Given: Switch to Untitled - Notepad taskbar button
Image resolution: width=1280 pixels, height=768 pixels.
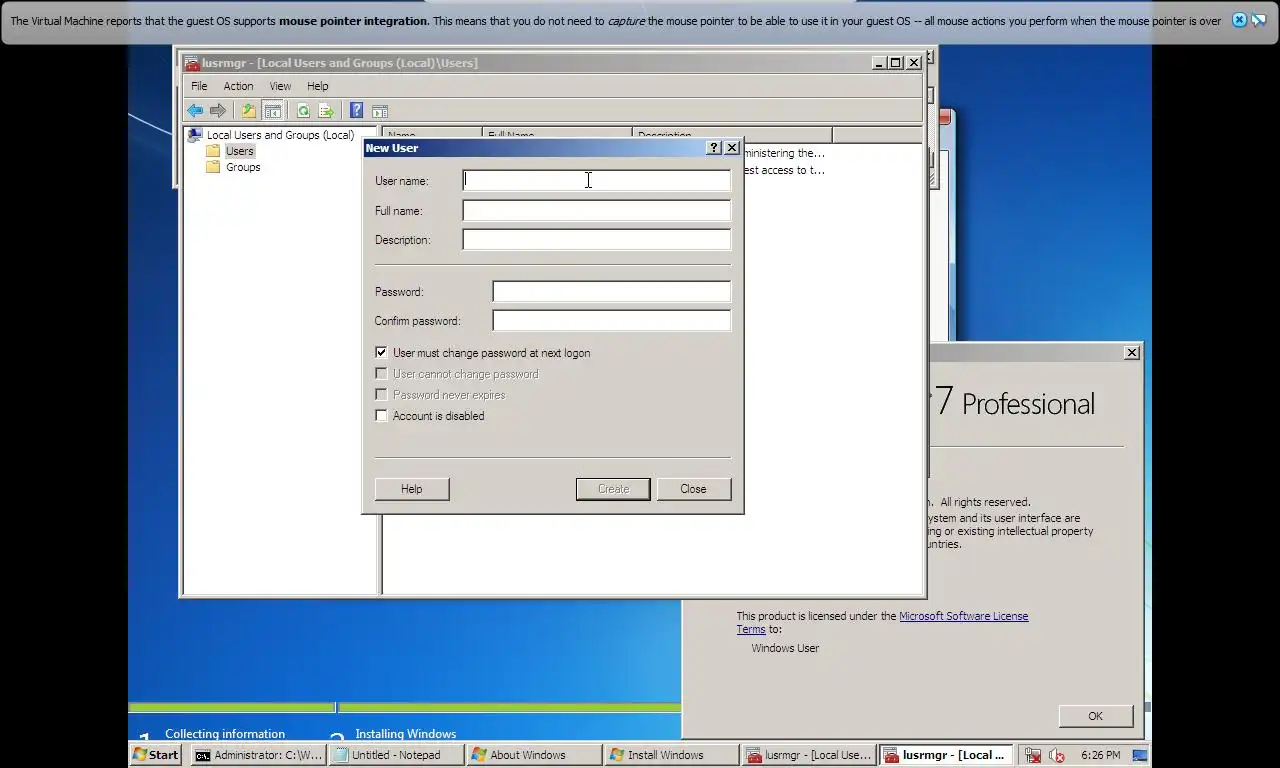Looking at the screenshot, I should click(x=397, y=755).
